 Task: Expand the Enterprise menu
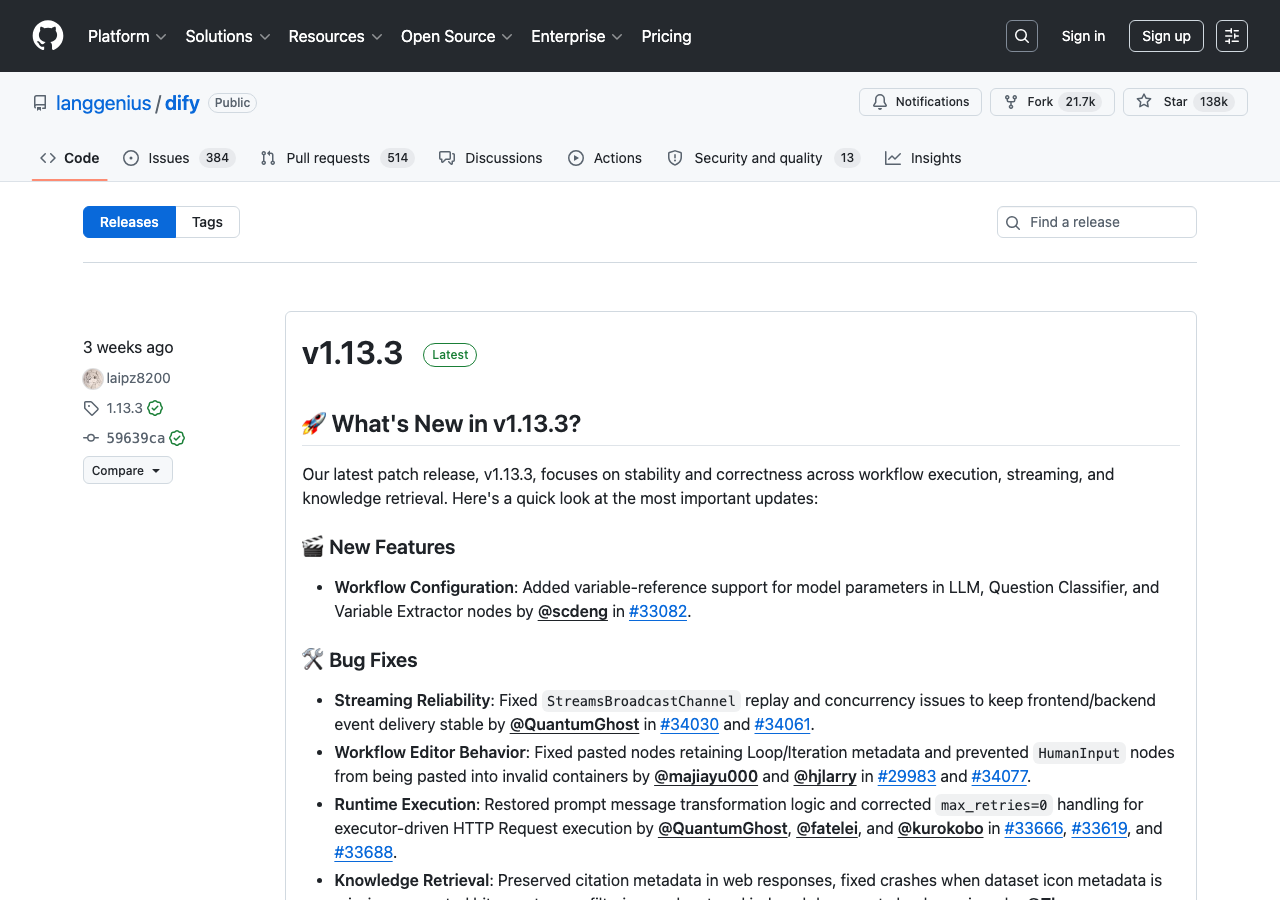(576, 36)
